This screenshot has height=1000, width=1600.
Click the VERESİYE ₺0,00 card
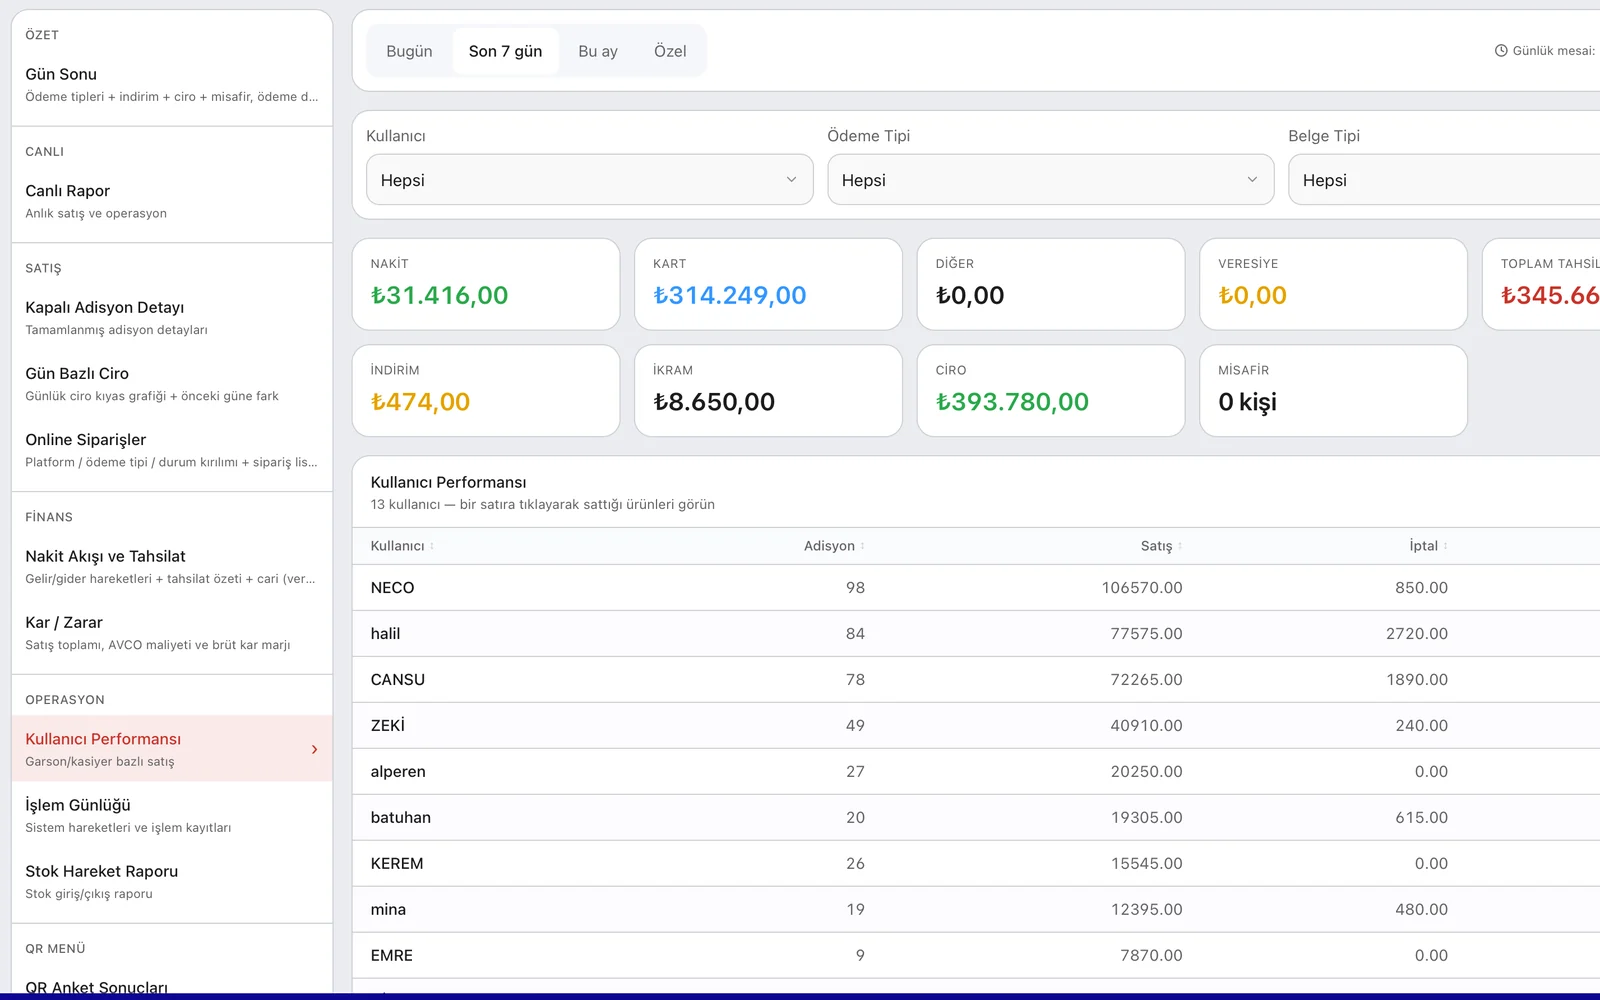pos(1333,284)
